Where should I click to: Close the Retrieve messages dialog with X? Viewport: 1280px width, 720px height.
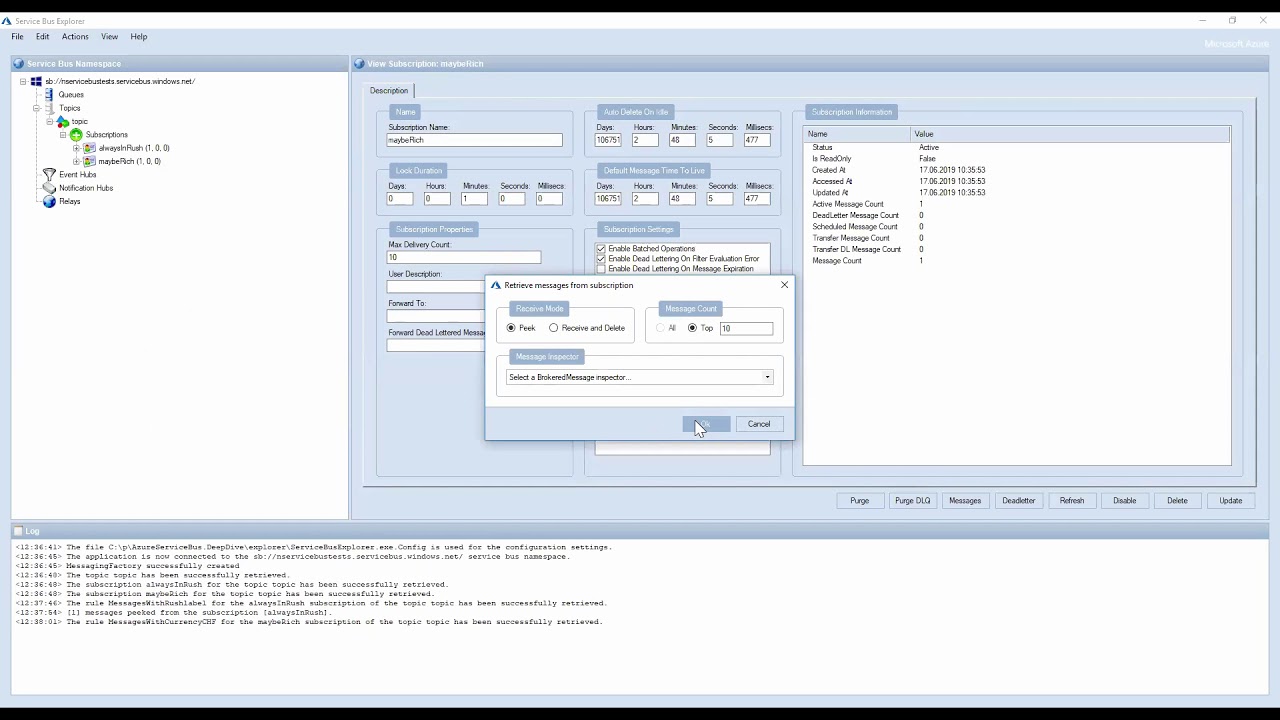click(x=784, y=285)
